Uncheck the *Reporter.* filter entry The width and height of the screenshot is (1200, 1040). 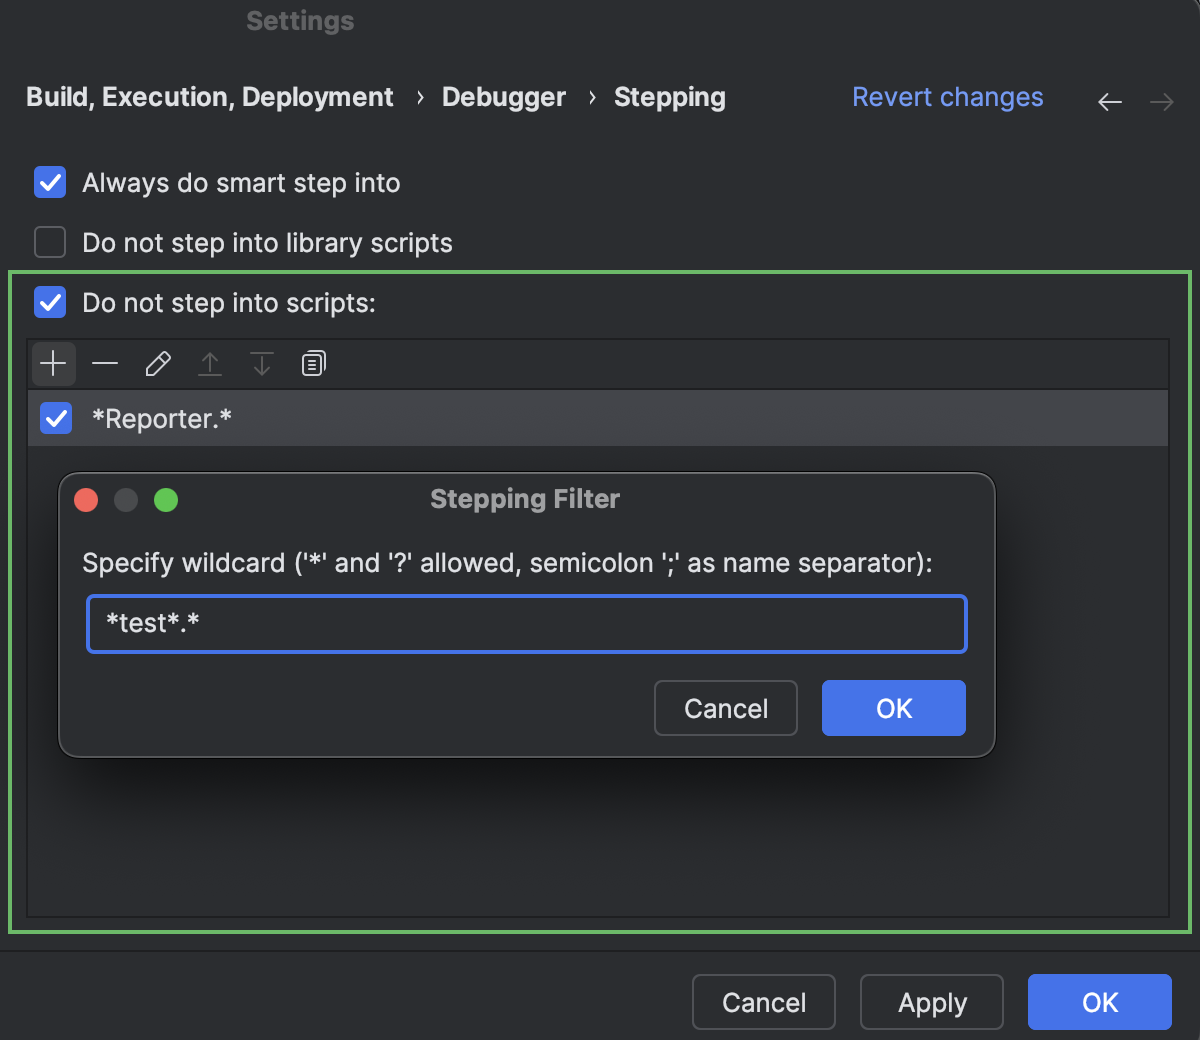pyautogui.click(x=56, y=418)
